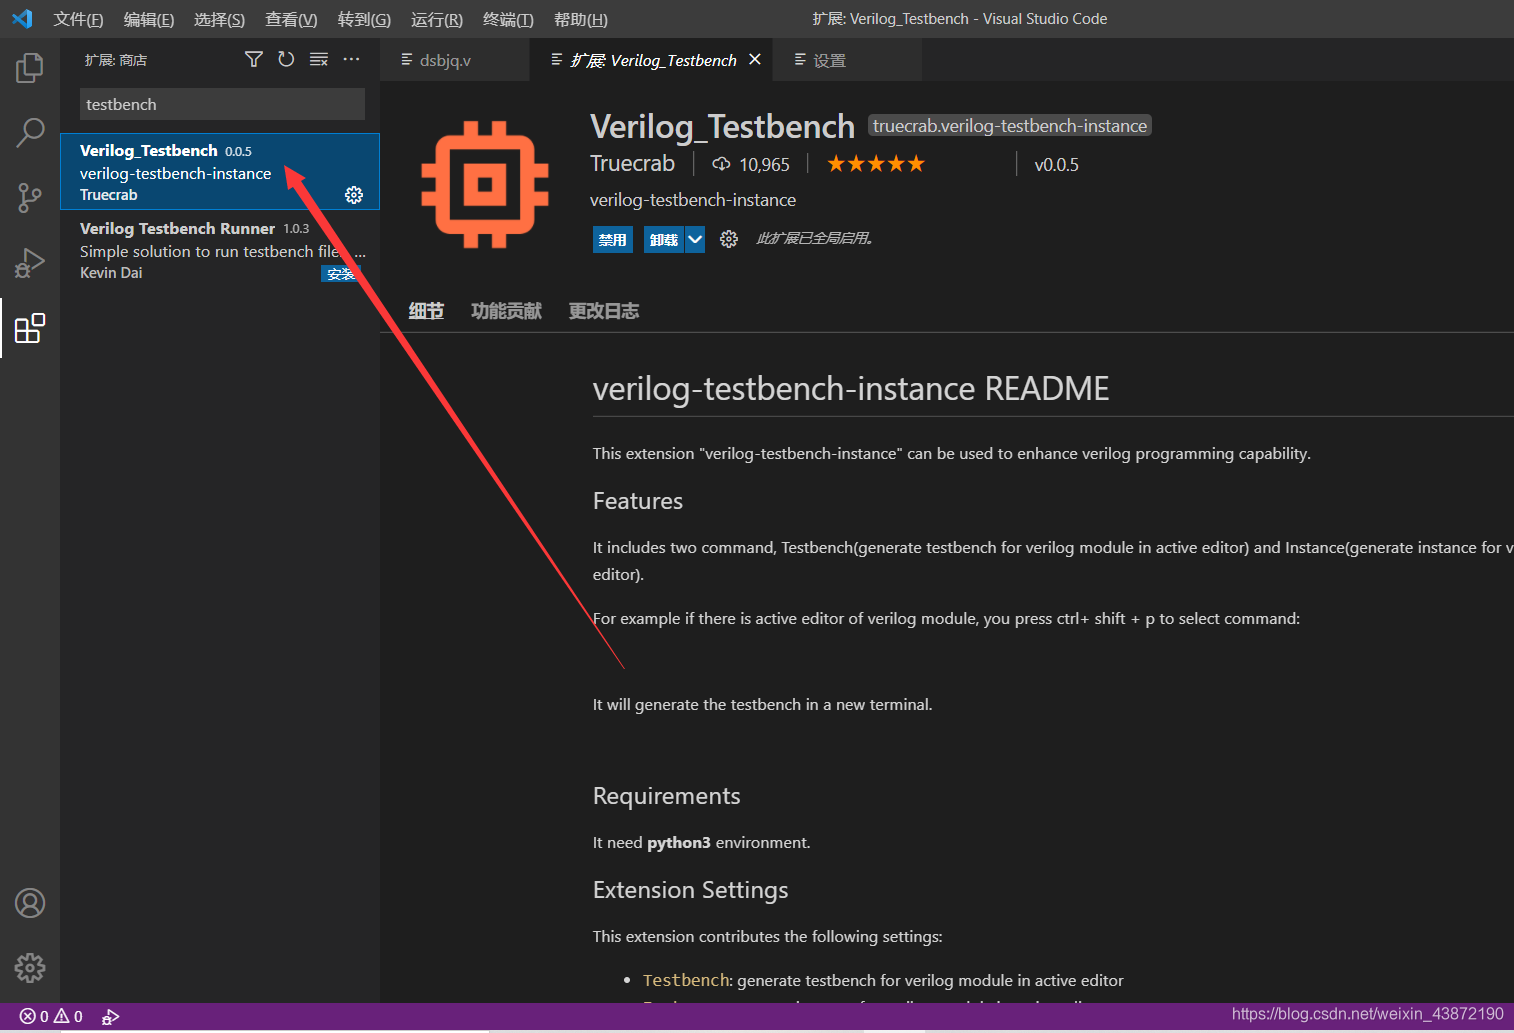1514x1033 pixels.
Task: Click the extension identifier truecrab.verilog-testbench-instance
Action: pos(1010,126)
